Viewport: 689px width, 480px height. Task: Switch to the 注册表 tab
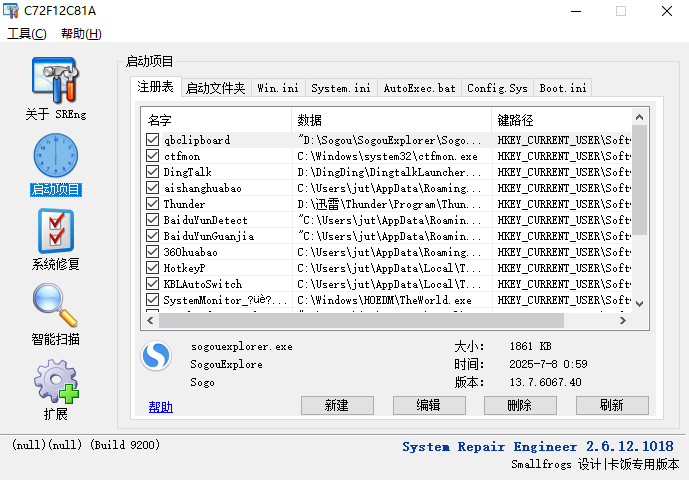coord(155,87)
